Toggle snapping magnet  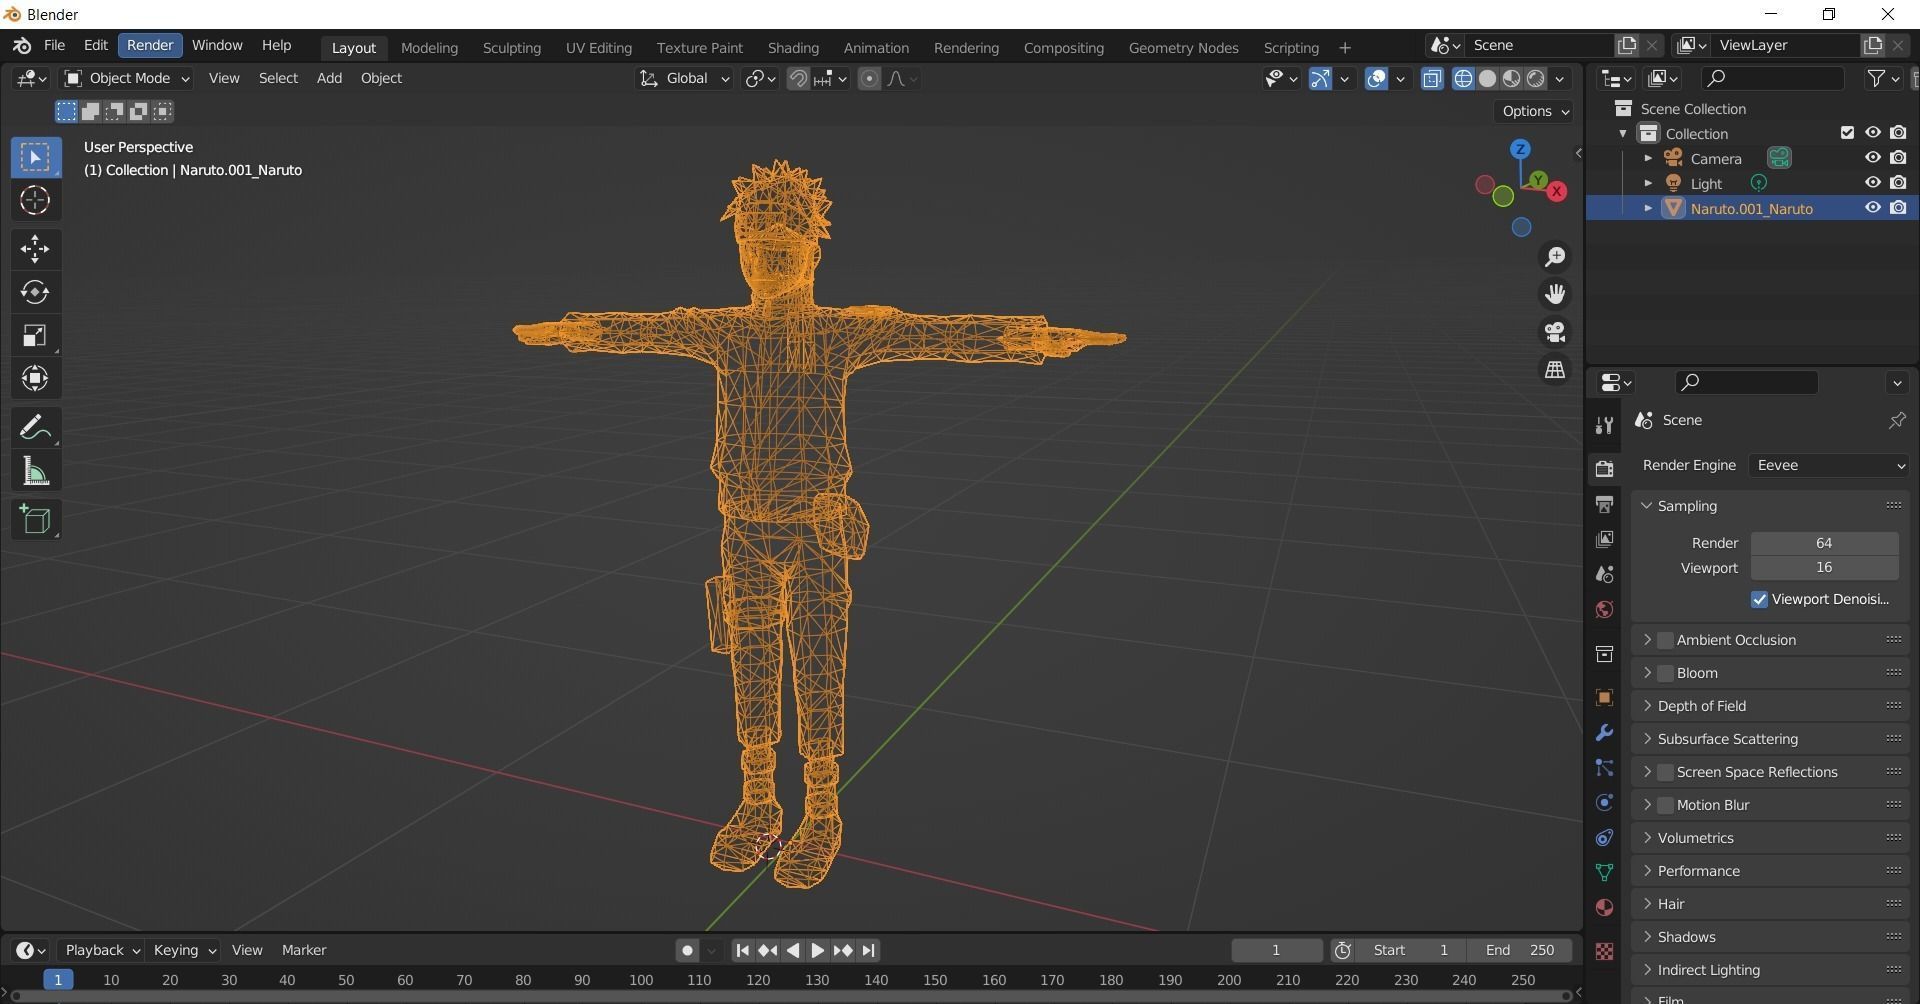(798, 79)
